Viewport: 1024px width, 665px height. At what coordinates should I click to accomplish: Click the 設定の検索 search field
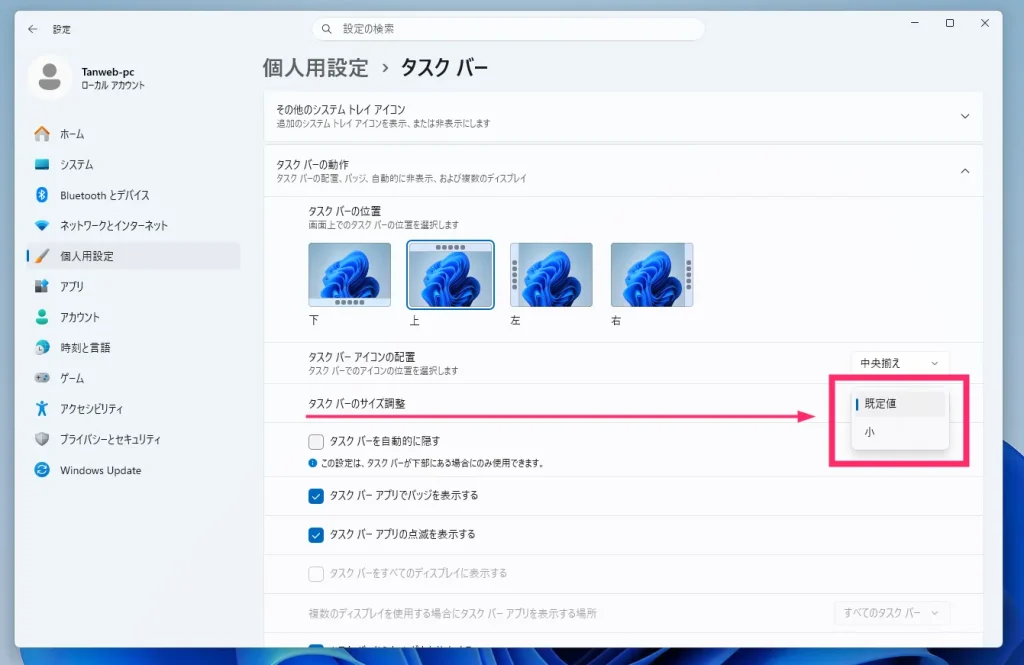tap(508, 29)
